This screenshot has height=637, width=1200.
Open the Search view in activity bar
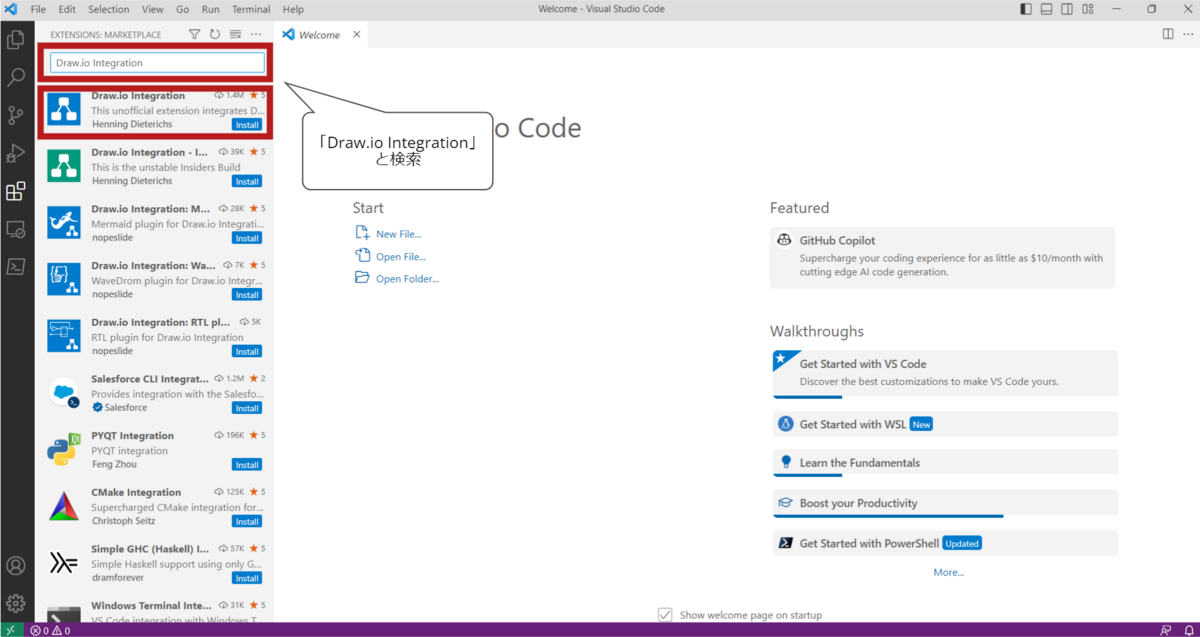tap(16, 77)
